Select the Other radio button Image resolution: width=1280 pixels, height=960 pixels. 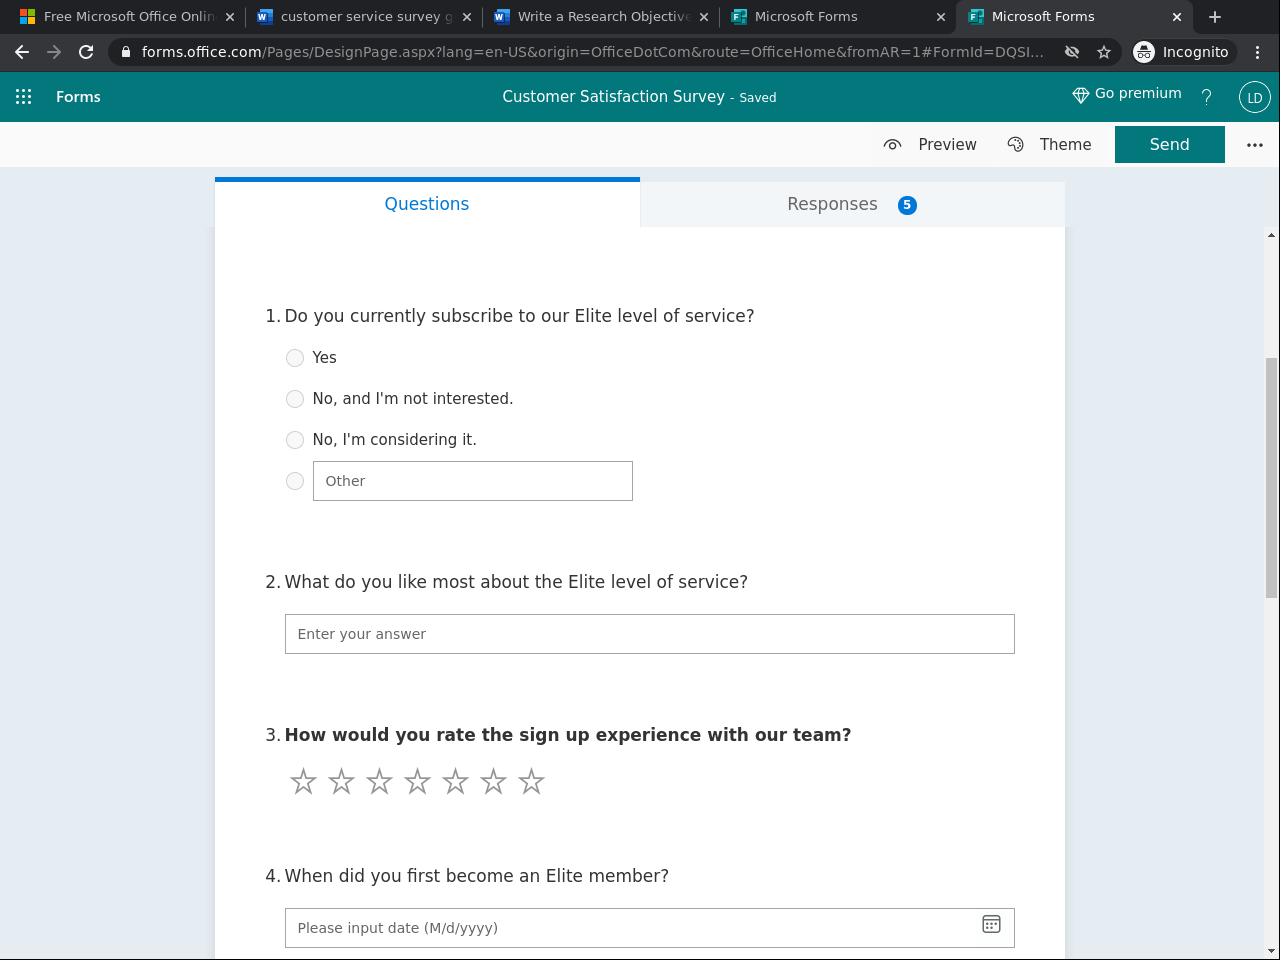click(295, 481)
